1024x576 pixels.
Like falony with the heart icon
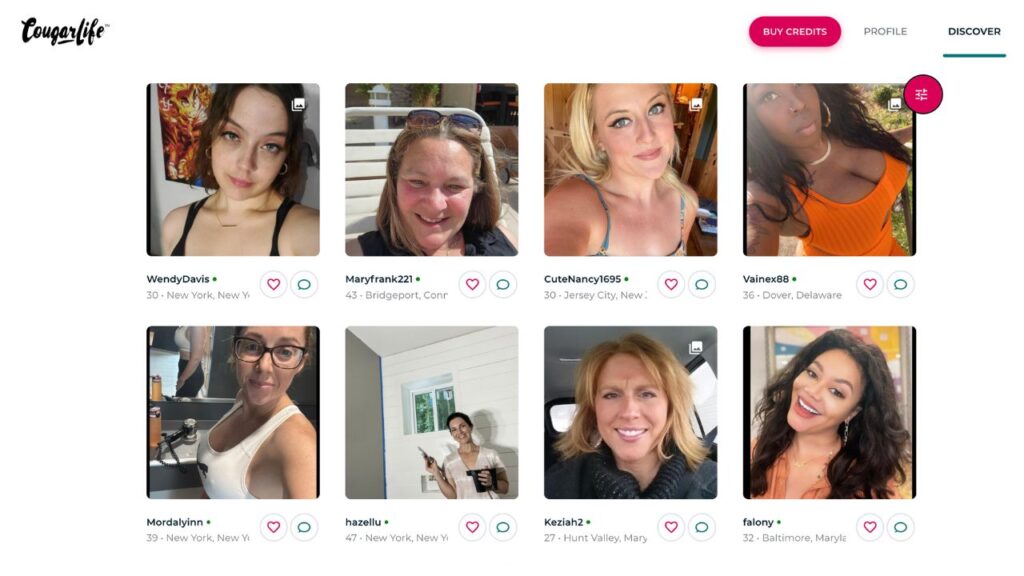pos(870,527)
